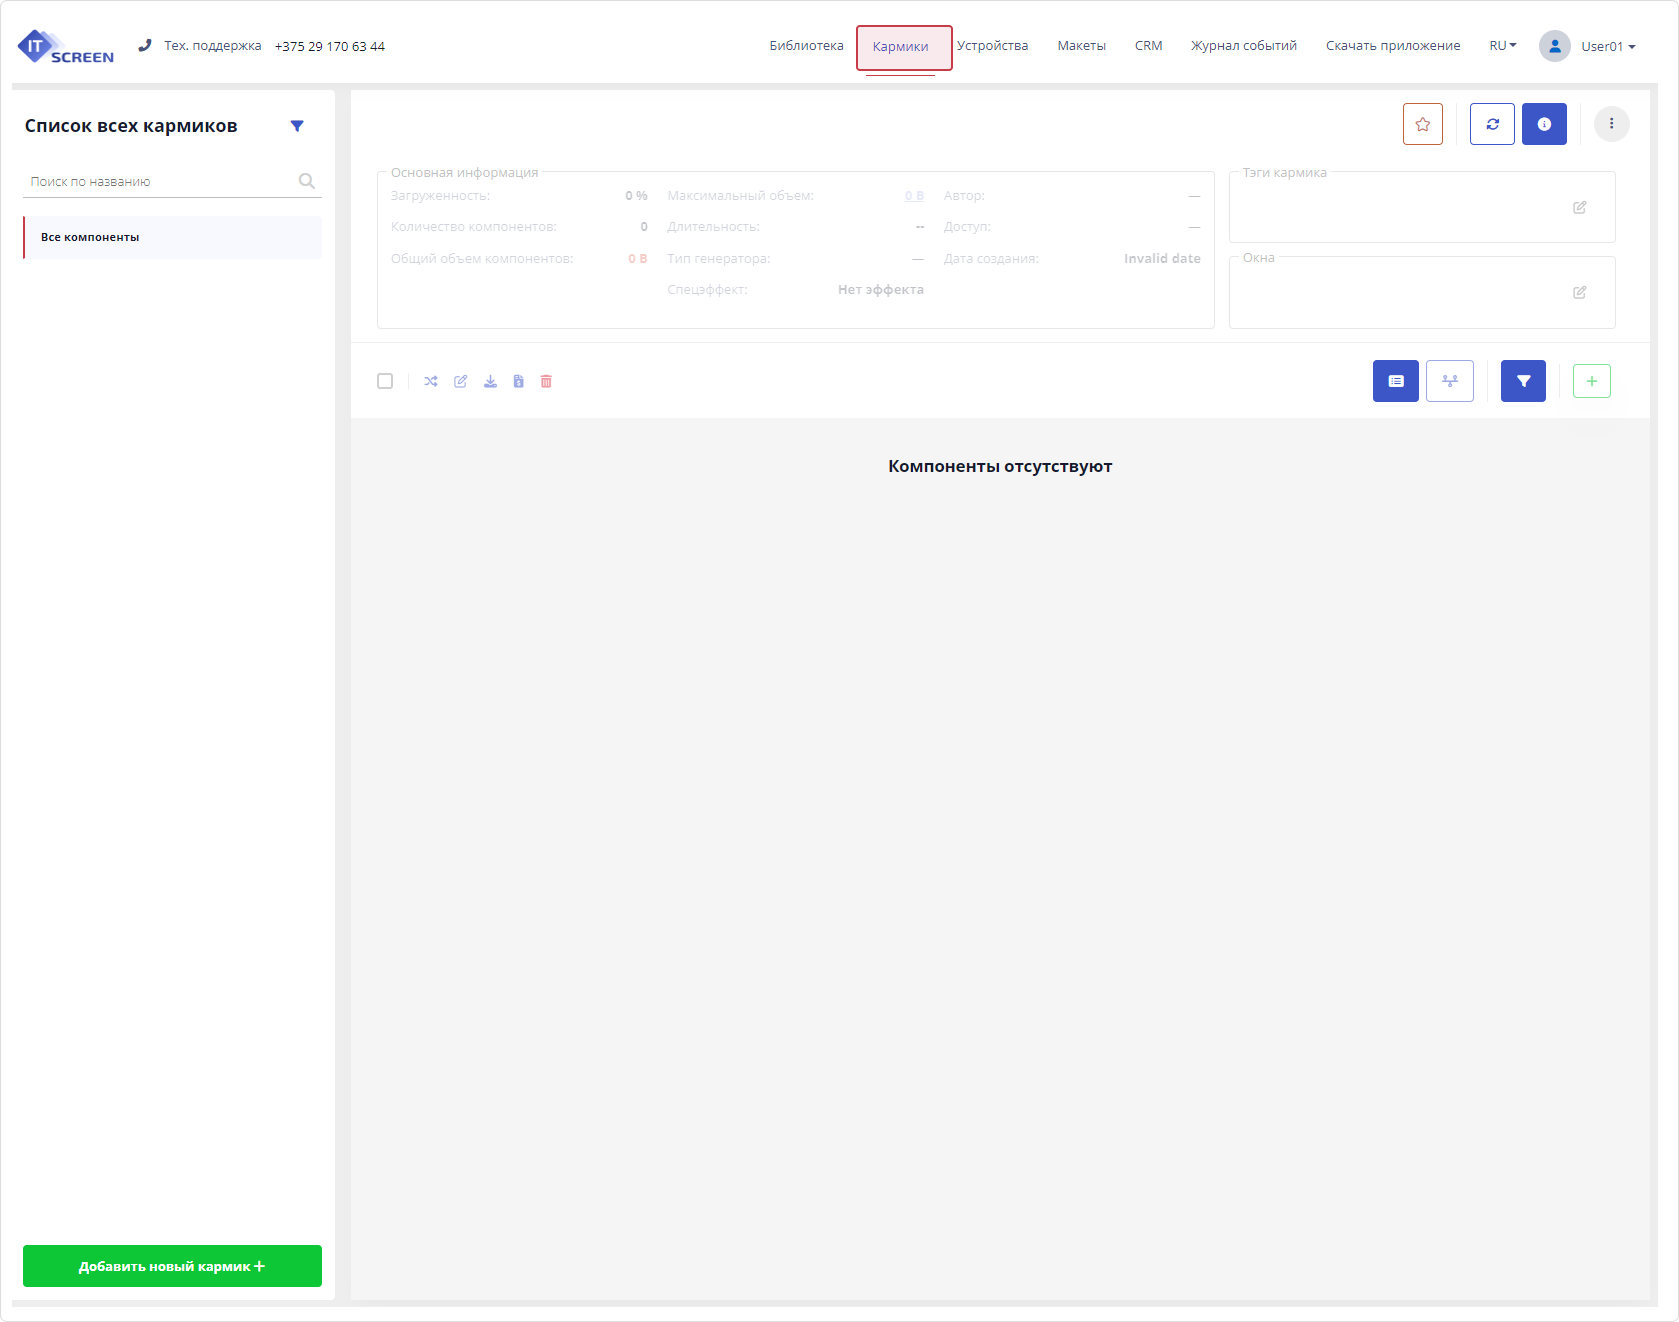
Task: Click the star favorite button
Action: tap(1422, 124)
